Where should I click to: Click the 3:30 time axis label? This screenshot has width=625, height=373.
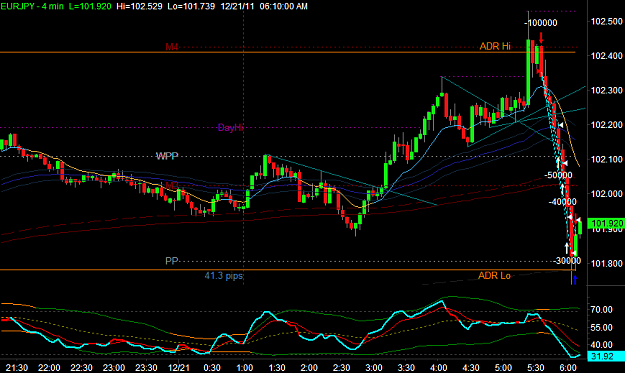pos(406,368)
